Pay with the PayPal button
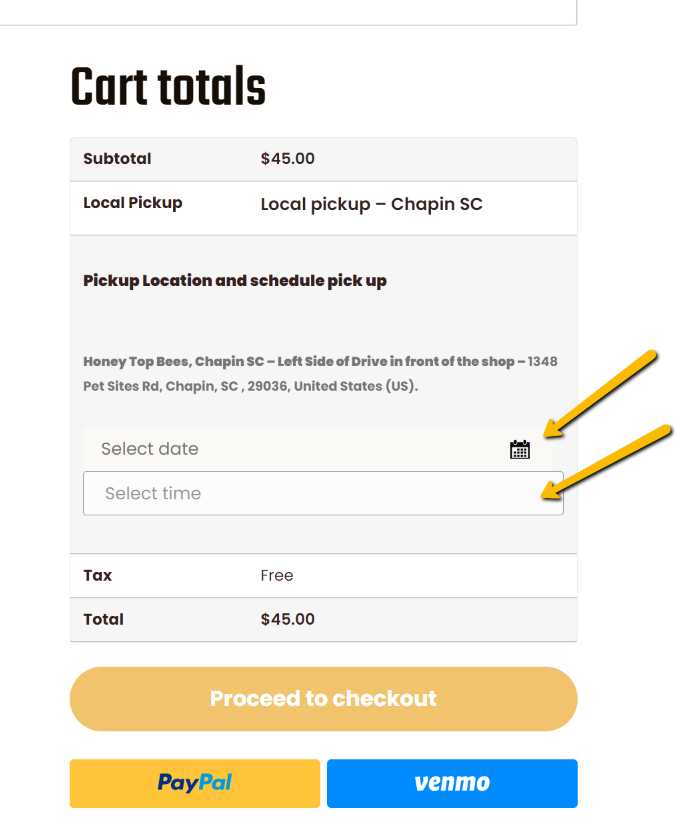Image resolution: width=679 pixels, height=828 pixels. (195, 783)
